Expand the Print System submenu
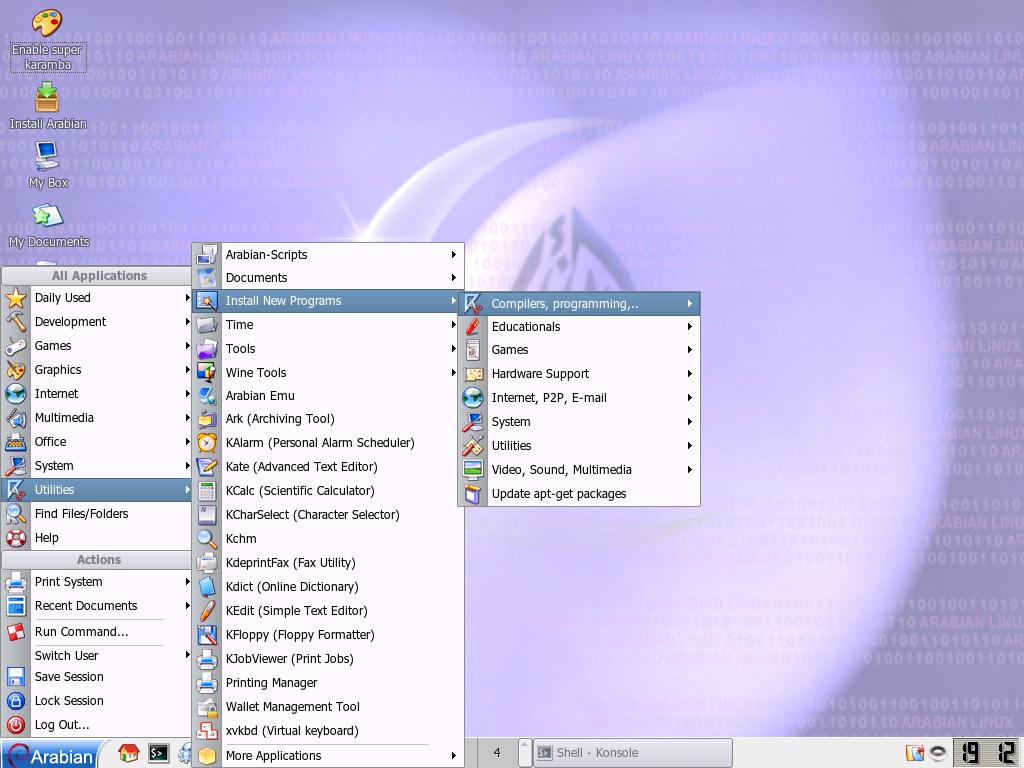Image resolution: width=1024 pixels, height=768 pixels. tap(97, 582)
